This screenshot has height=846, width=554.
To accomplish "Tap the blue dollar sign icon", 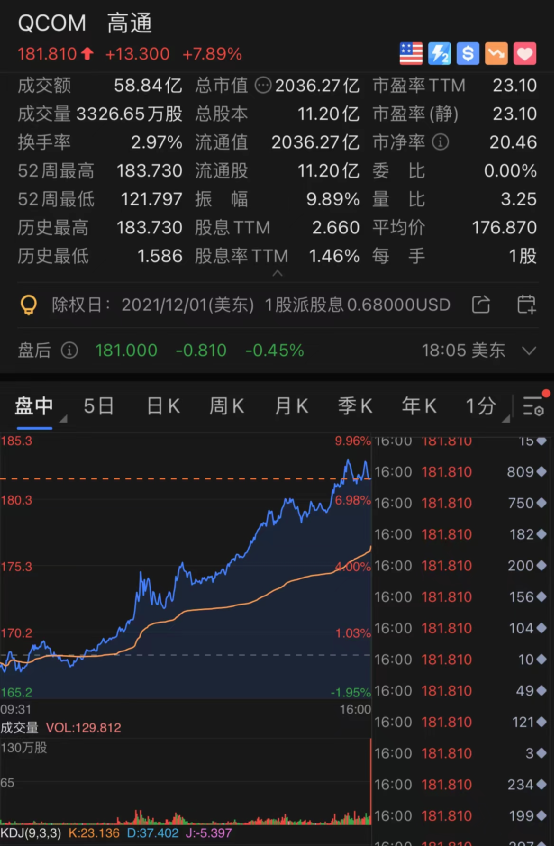I will tap(468, 54).
